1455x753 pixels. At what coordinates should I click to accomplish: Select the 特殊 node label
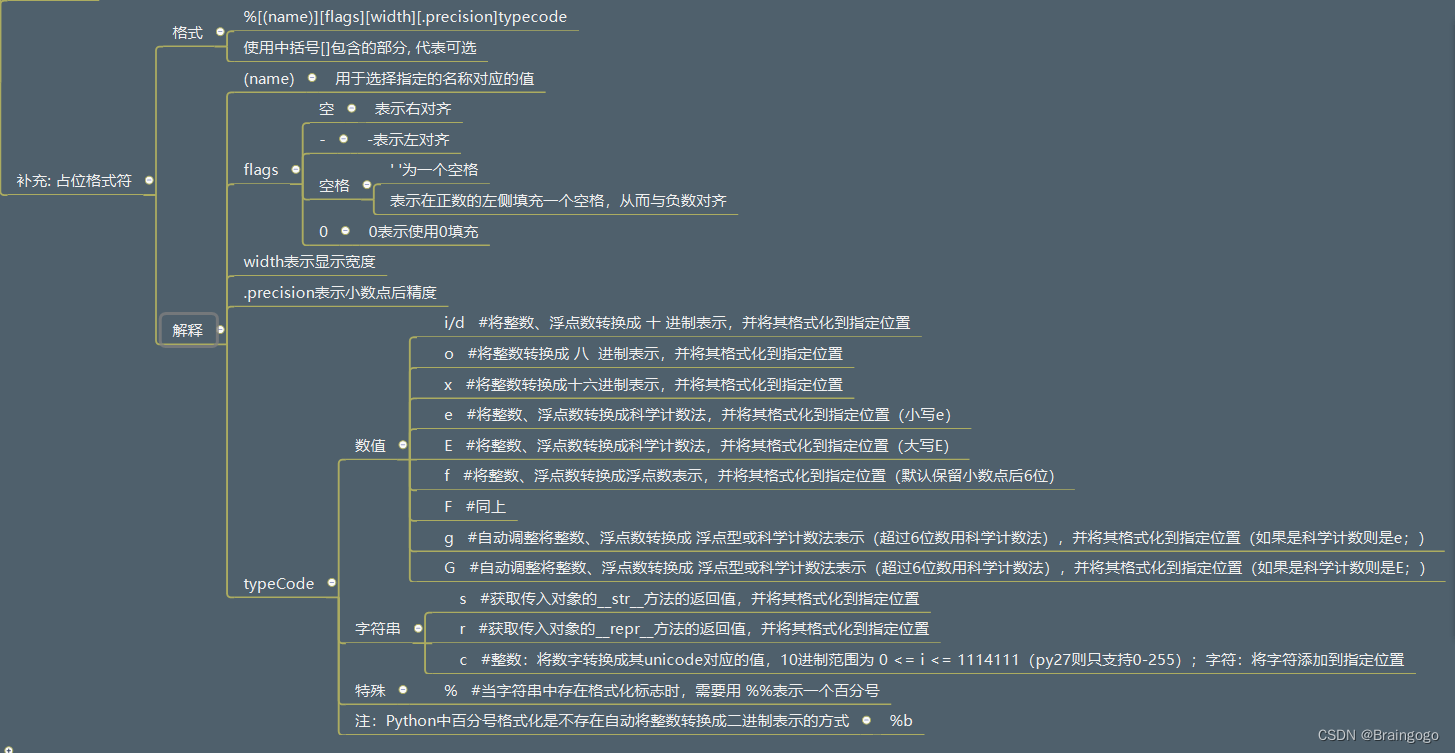[x=370, y=690]
